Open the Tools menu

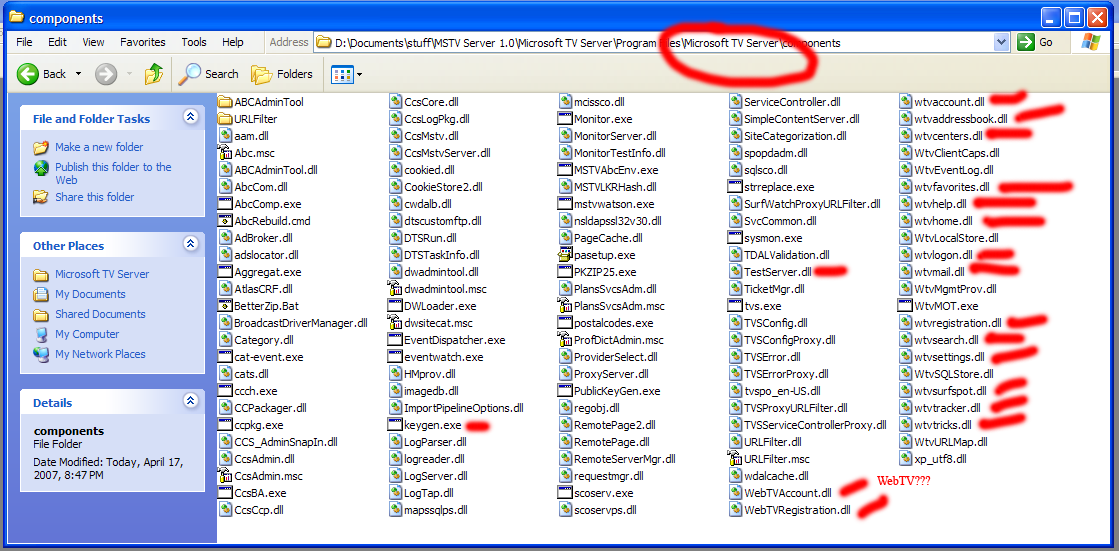194,43
